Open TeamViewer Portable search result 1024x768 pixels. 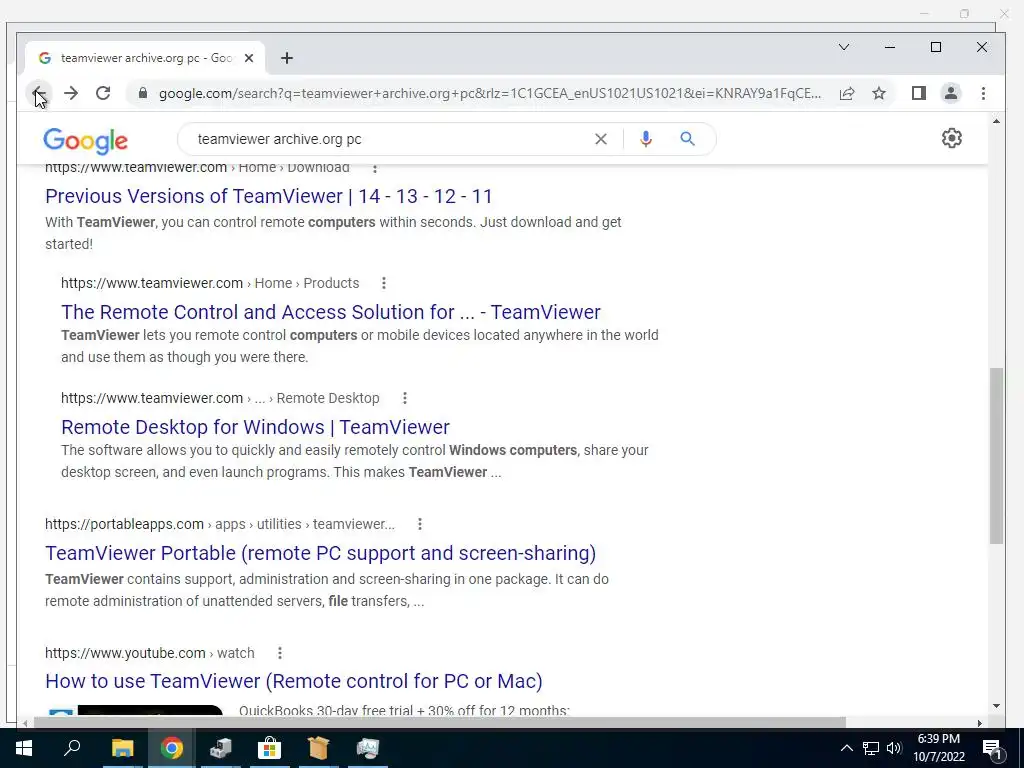pyautogui.click(x=321, y=552)
